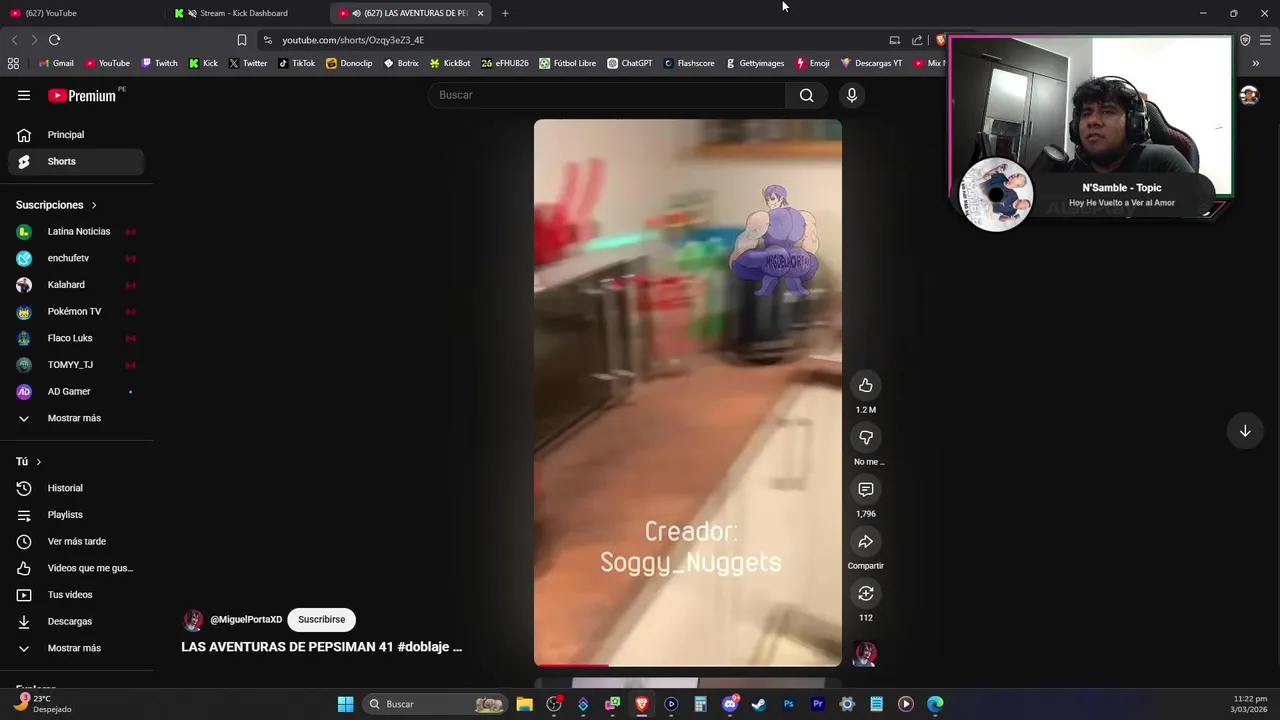Open the browser share page icon
Image resolution: width=1280 pixels, height=720 pixels.
[x=917, y=40]
